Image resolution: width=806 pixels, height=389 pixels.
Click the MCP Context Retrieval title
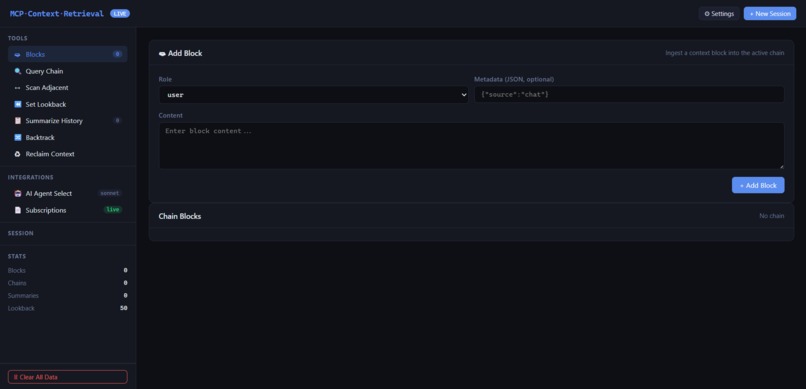57,14
